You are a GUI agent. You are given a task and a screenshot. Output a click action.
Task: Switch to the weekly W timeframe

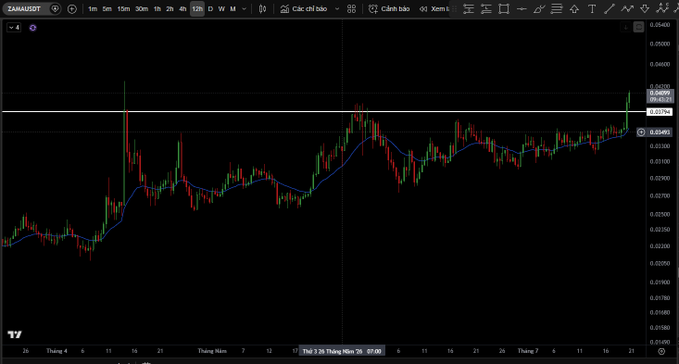point(221,9)
